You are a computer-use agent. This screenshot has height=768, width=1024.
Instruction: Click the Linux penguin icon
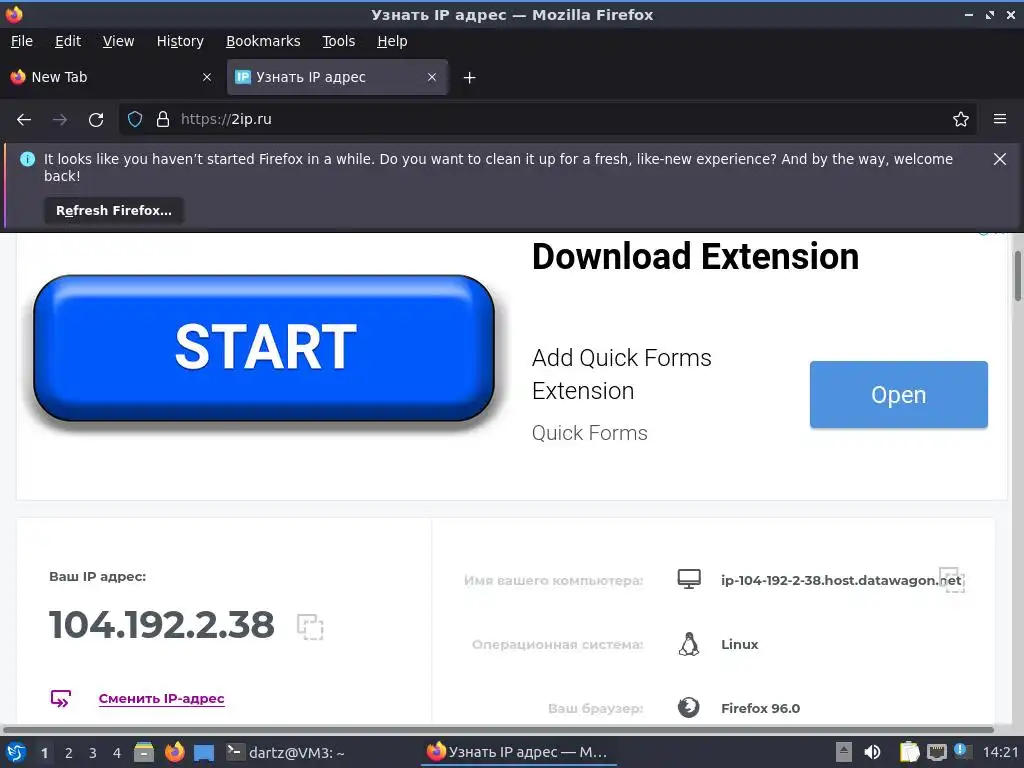pyautogui.click(x=688, y=644)
